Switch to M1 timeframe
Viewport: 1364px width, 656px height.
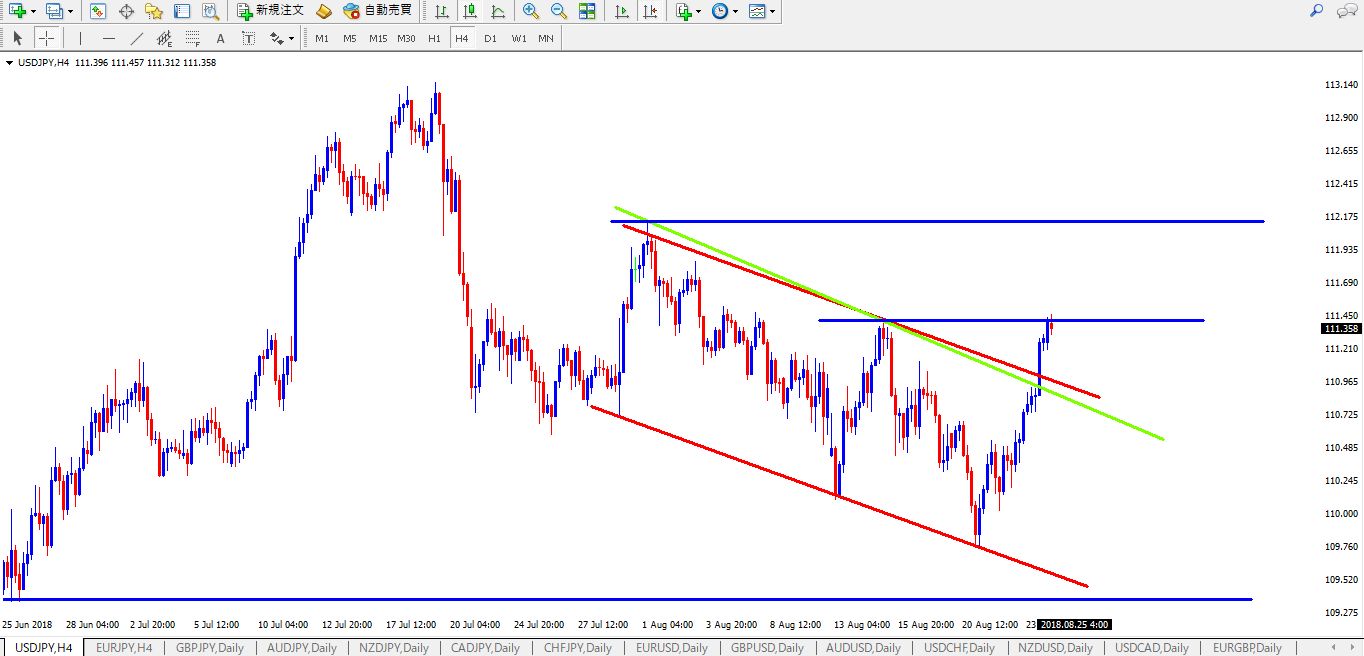[322, 38]
